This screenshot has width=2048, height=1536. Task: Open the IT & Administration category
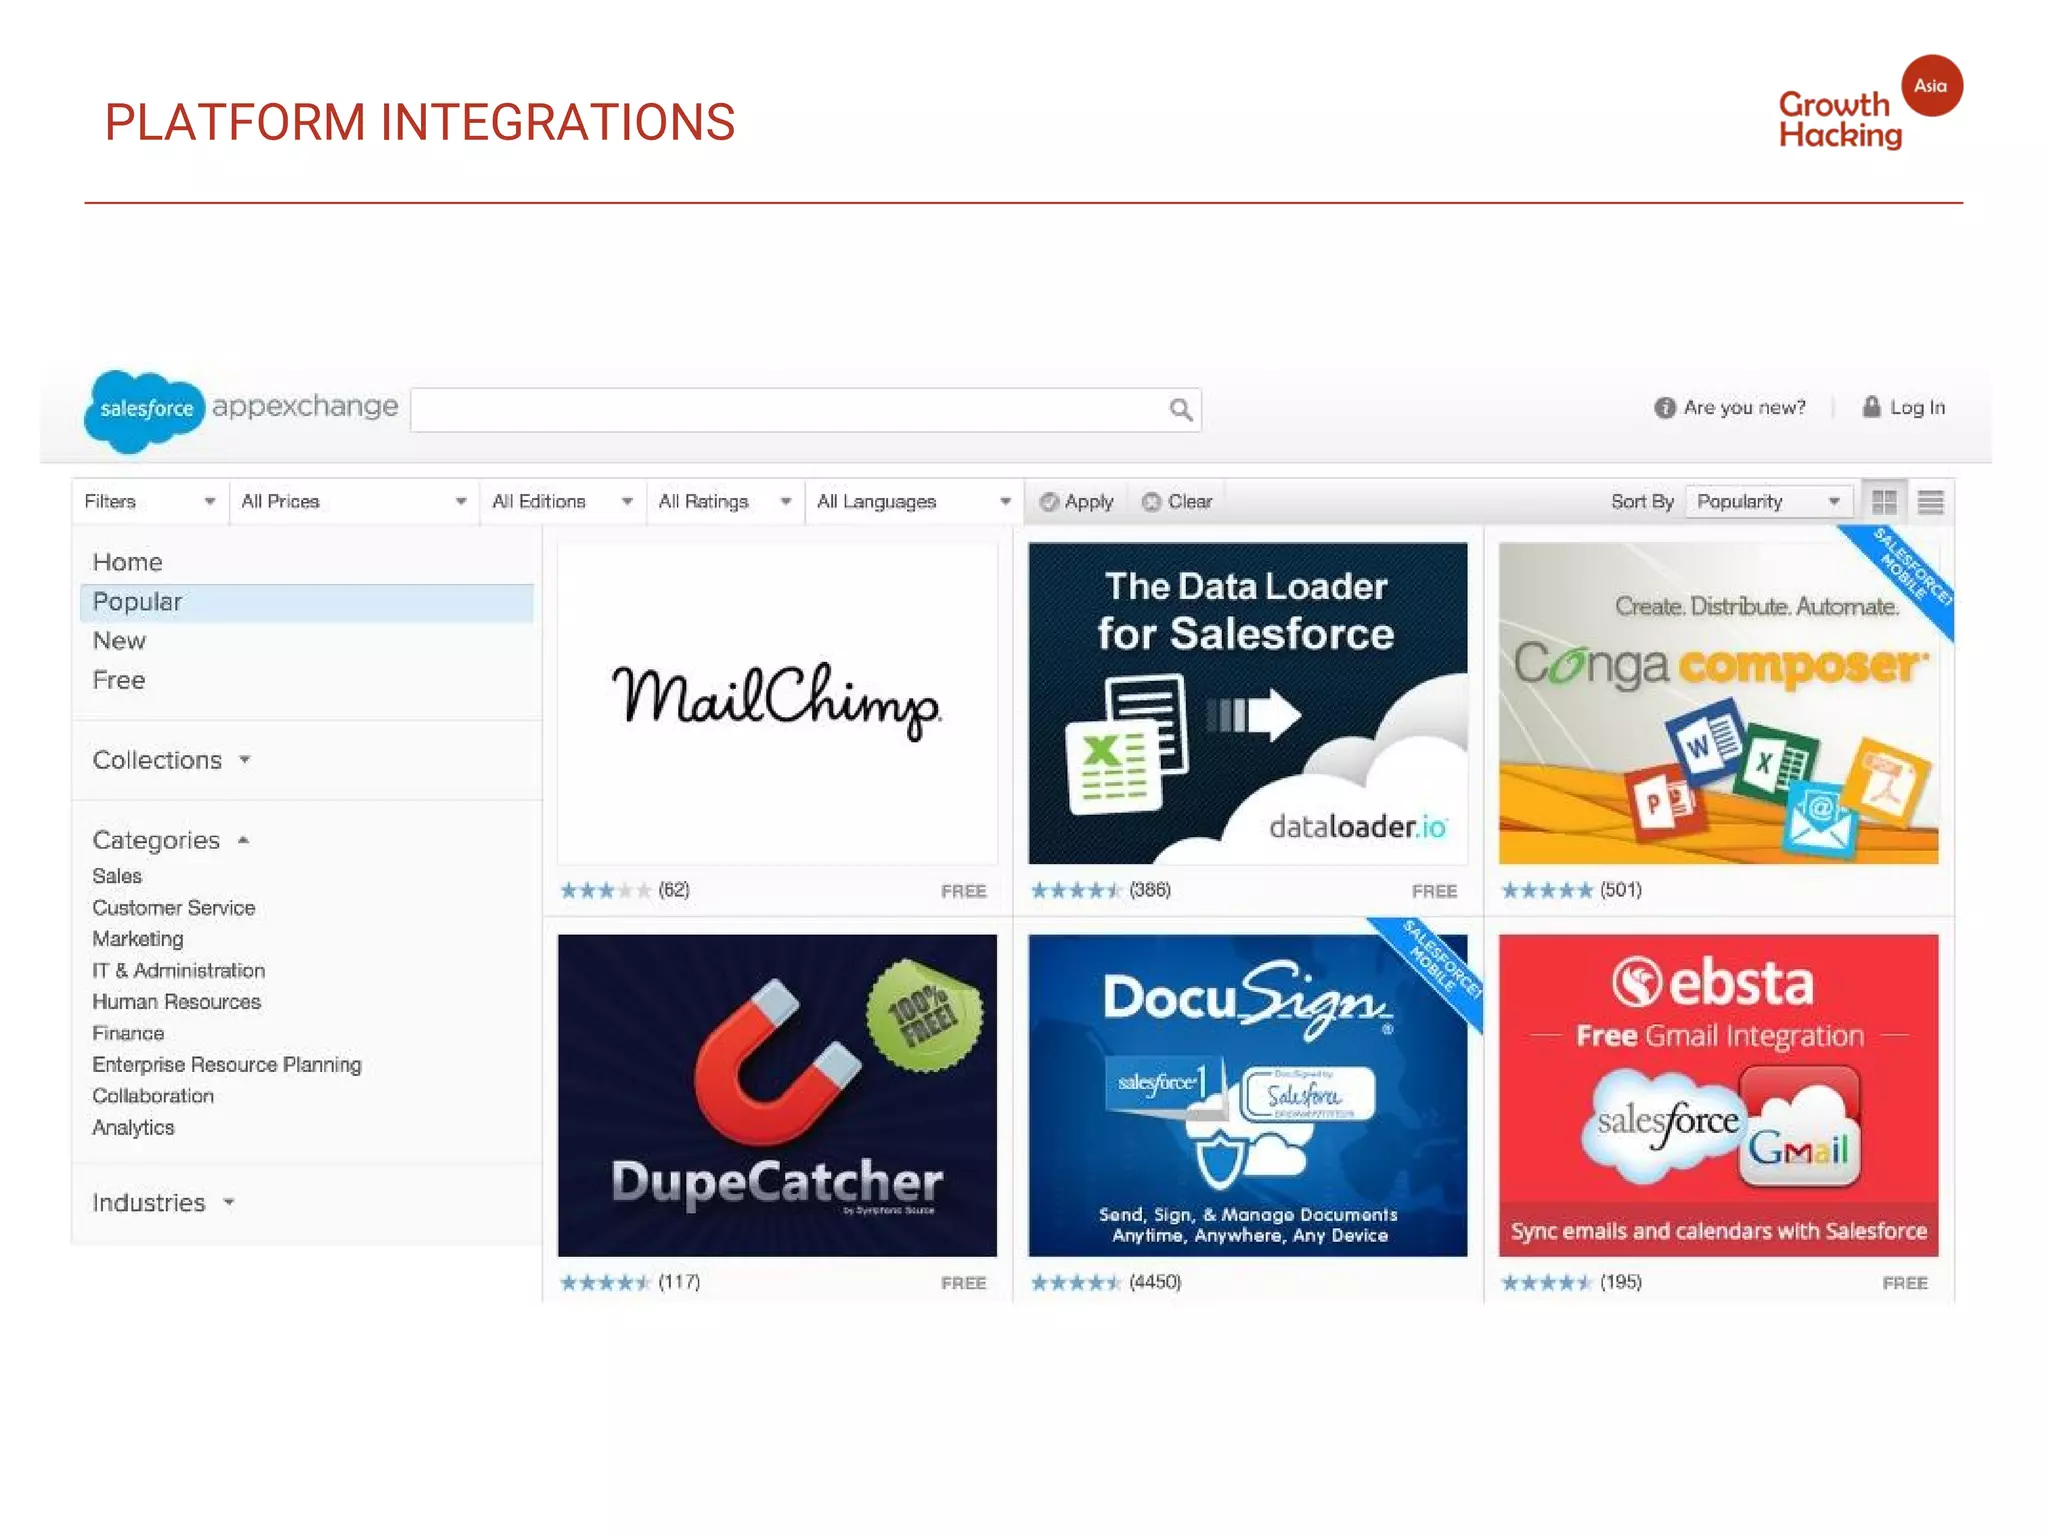[x=178, y=970]
